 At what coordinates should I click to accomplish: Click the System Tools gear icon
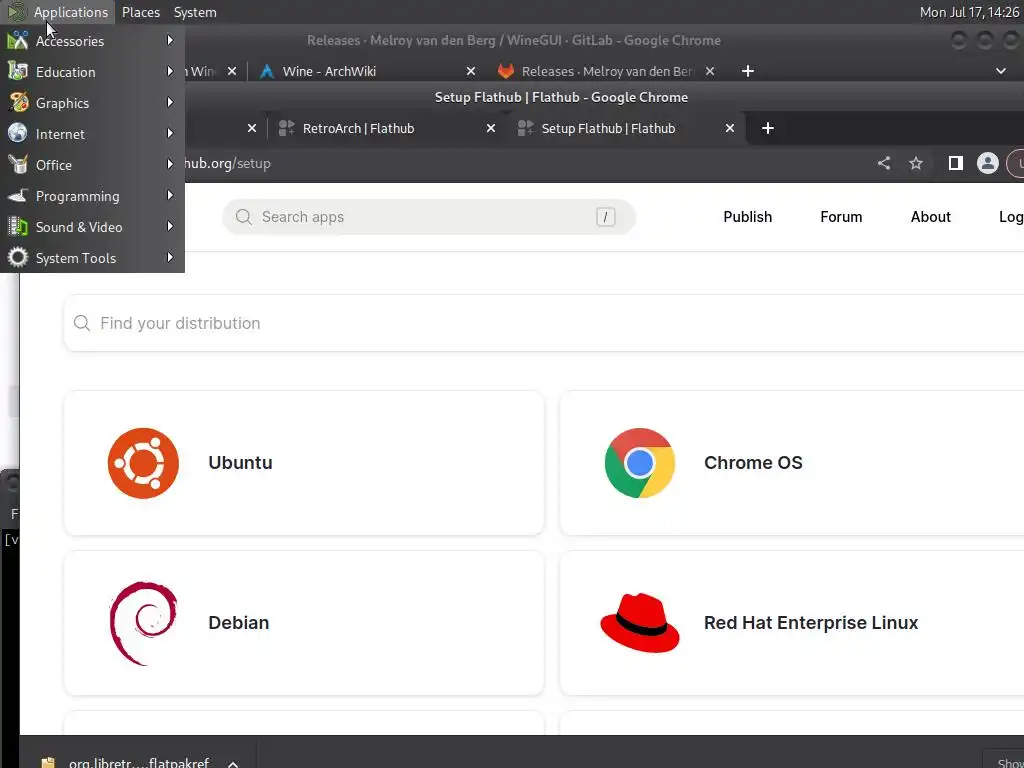pos(18,257)
